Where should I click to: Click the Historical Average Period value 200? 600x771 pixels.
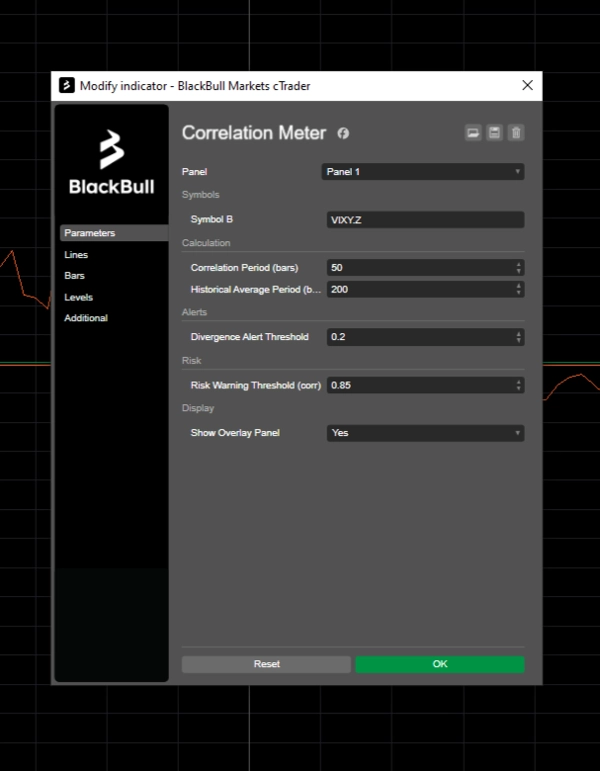339,290
